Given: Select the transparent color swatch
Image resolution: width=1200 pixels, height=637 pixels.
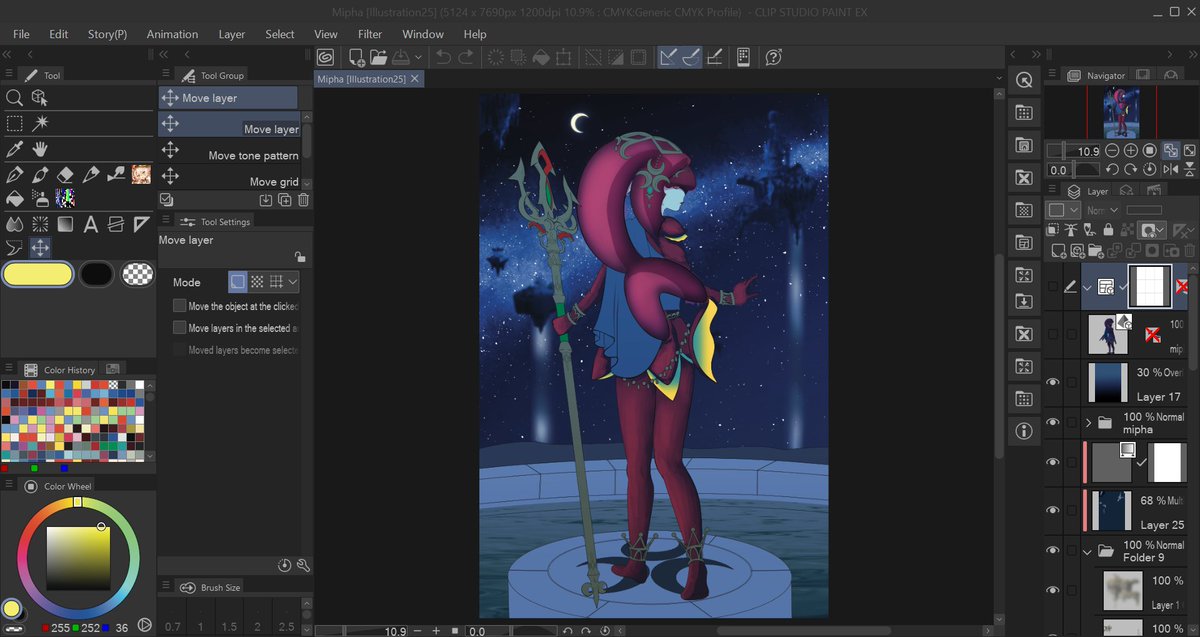Looking at the screenshot, I should pyautogui.click(x=137, y=274).
